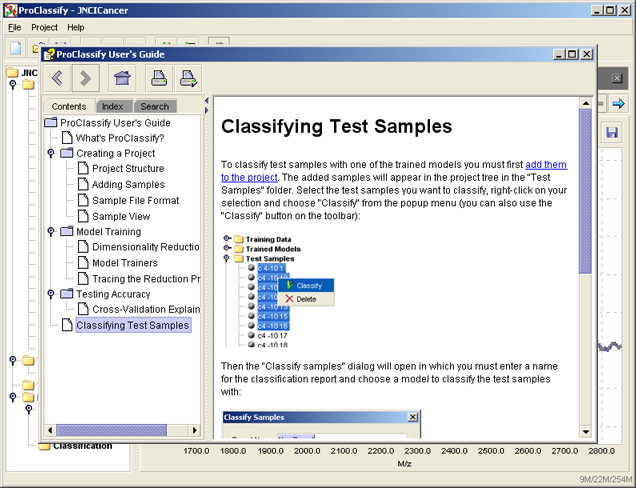Open the help Home page icon
Image resolution: width=636 pixels, height=488 pixels.
tap(122, 78)
